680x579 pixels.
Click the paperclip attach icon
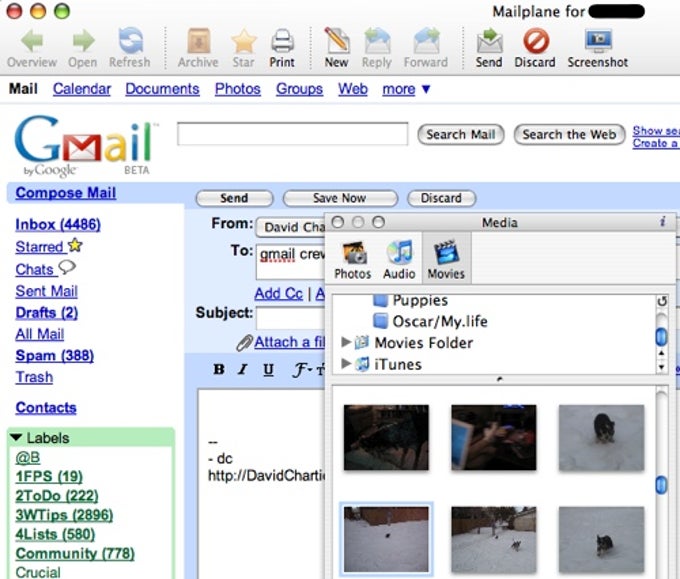245,343
